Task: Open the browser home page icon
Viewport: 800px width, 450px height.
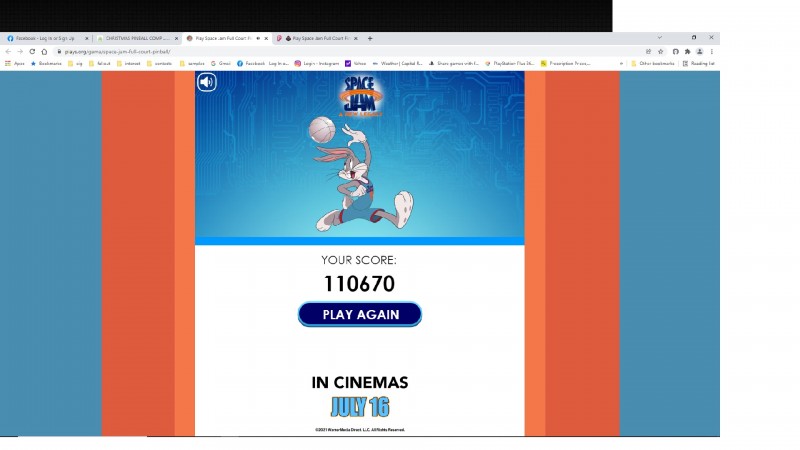Action: [x=44, y=52]
